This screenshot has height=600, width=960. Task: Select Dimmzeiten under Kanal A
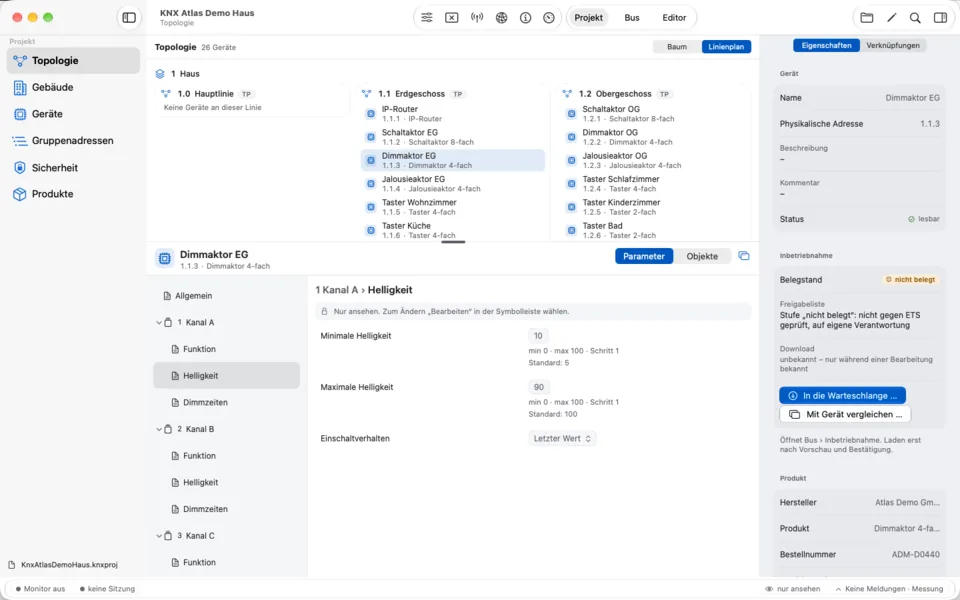227,402
